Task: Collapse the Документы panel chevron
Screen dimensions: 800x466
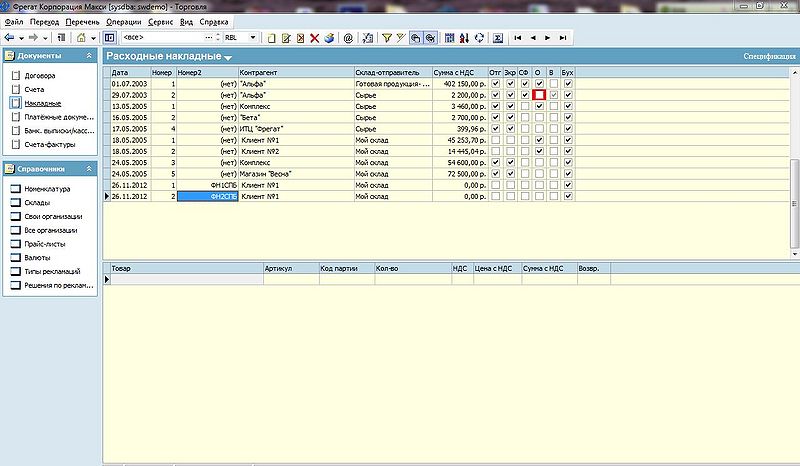Action: coord(89,56)
